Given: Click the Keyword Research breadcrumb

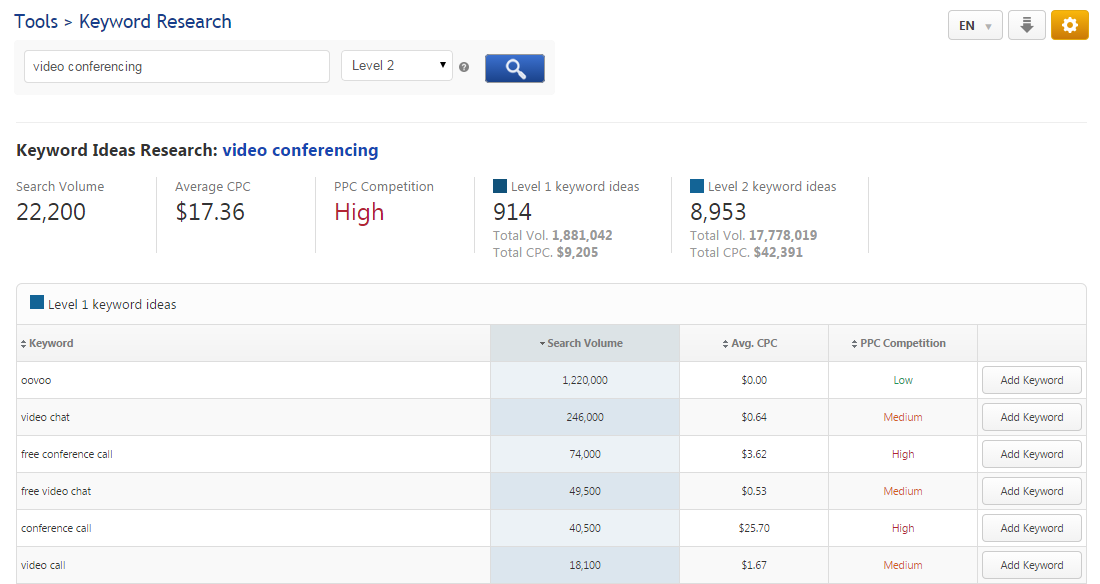Looking at the screenshot, I should click(155, 21).
